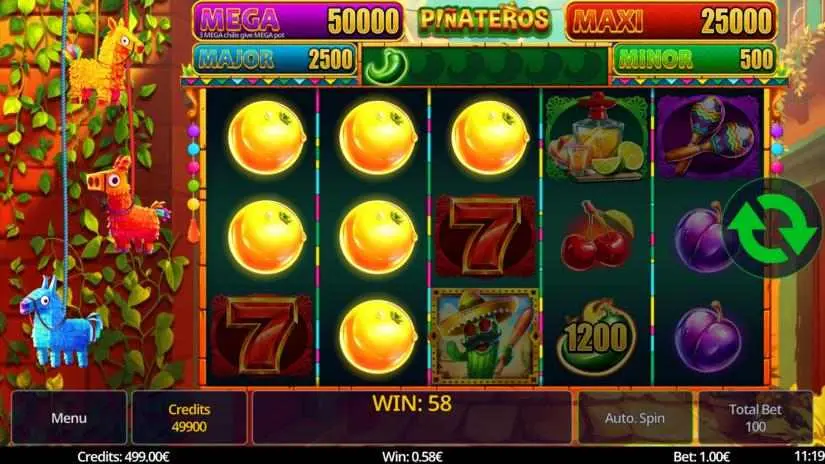
Task: Select the tequila and lime symbol
Action: 597,138
